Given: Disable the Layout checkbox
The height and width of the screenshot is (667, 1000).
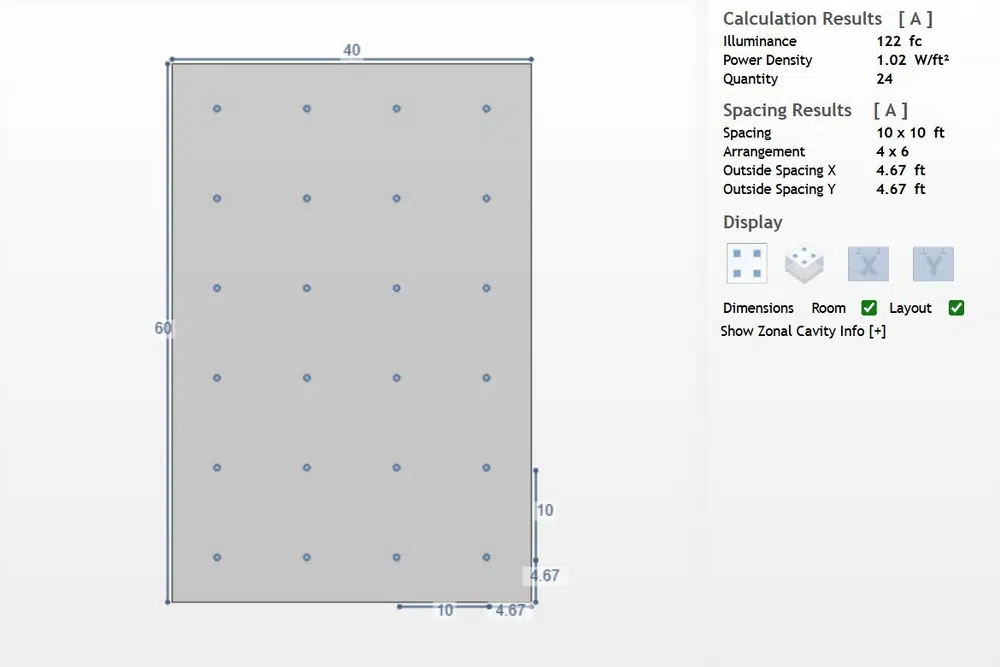Looking at the screenshot, I should point(956,307).
